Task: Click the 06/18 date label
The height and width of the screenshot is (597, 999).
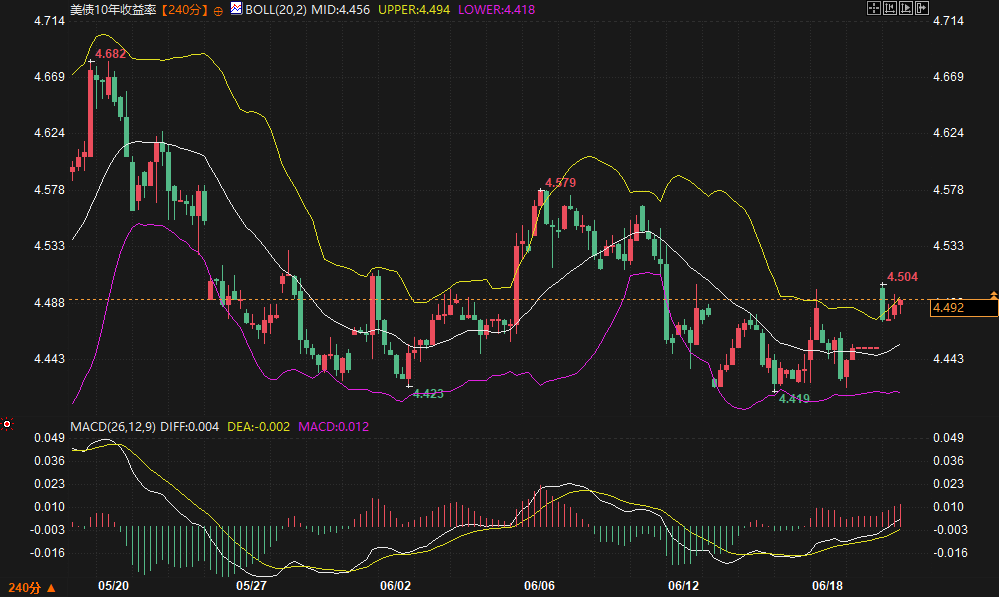Action: [828, 586]
